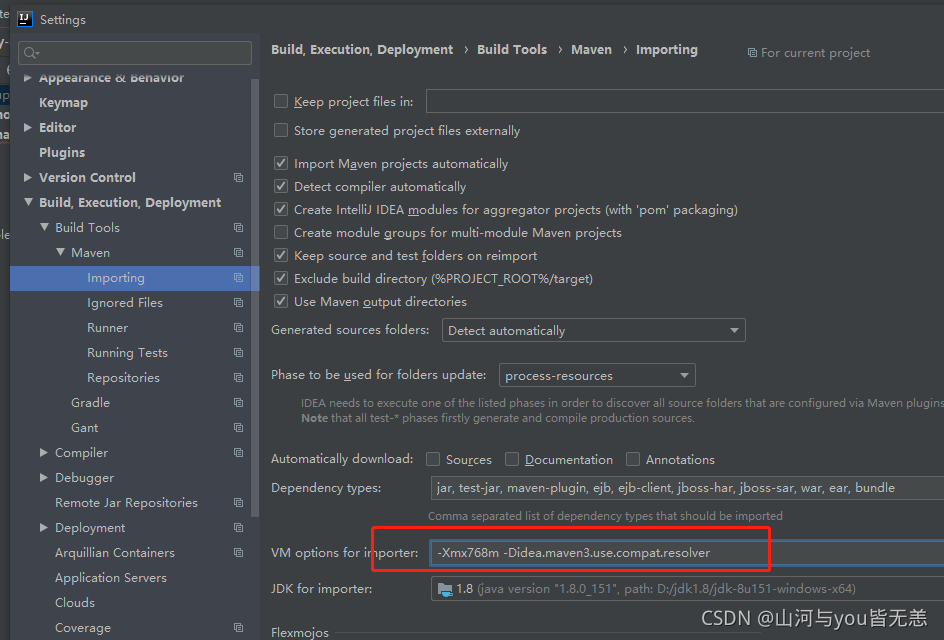Select Ignored Files under Maven
The height and width of the screenshot is (640, 944).
tap(125, 303)
